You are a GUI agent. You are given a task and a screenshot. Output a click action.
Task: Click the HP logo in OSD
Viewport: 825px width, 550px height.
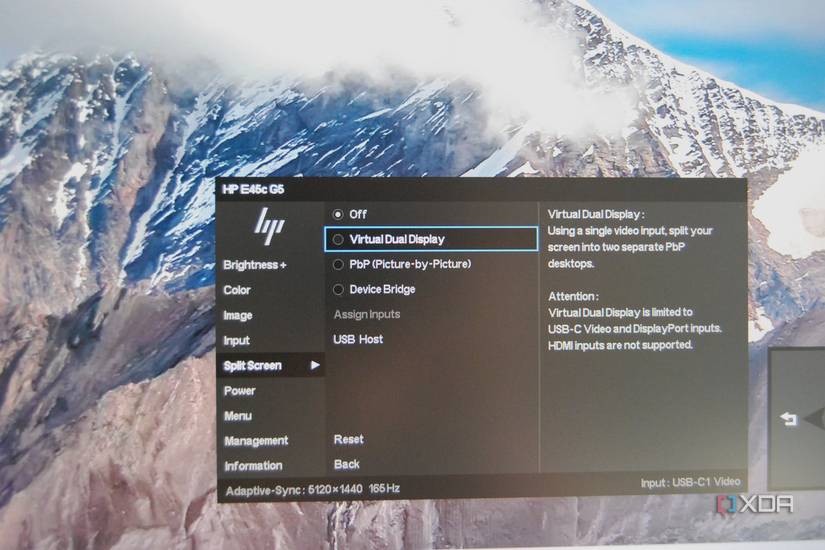tap(270, 226)
